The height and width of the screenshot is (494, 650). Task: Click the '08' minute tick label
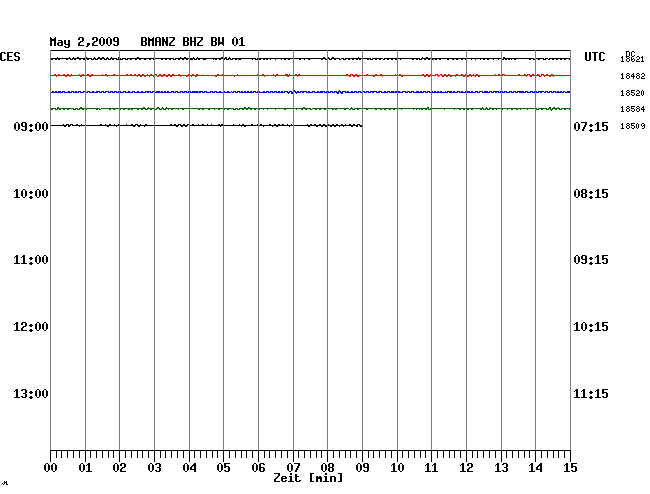tap(327, 468)
